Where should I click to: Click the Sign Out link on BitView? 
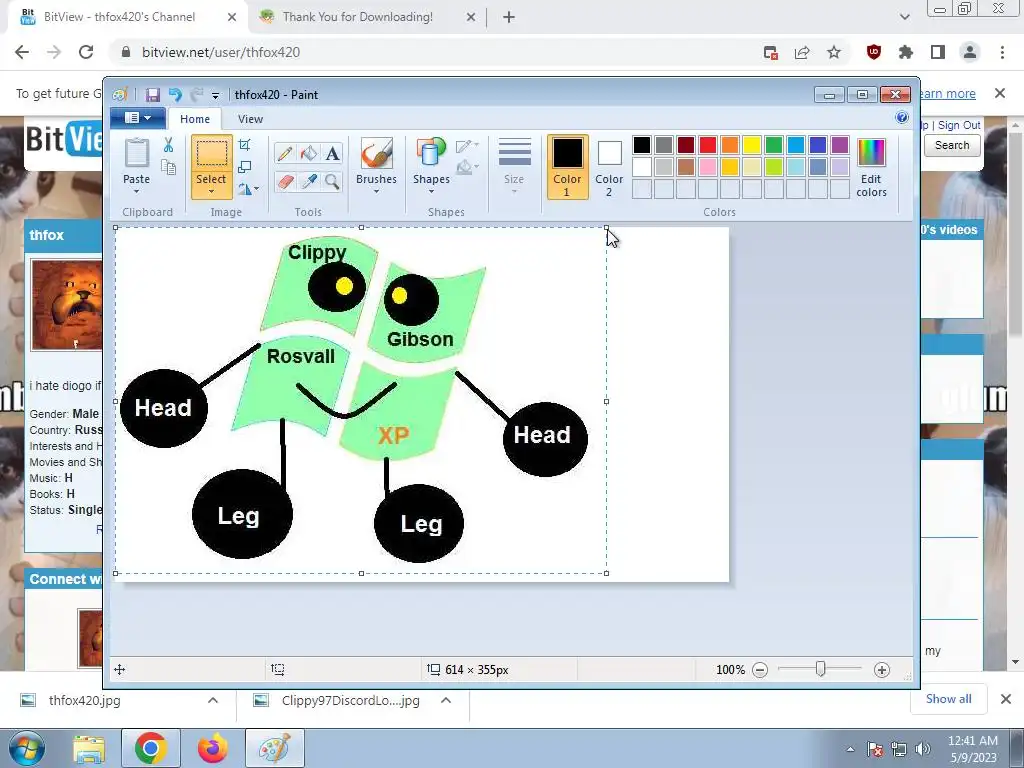tap(959, 125)
